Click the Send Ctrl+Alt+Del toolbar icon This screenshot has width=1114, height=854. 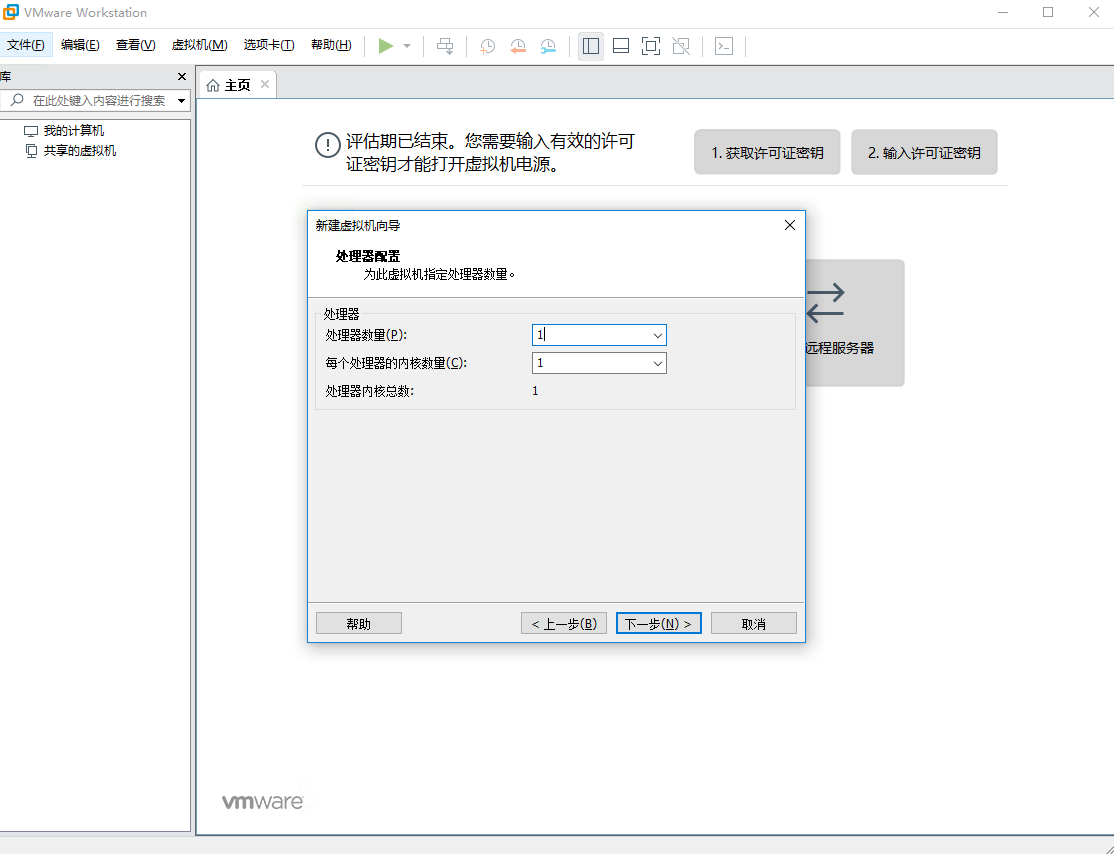tap(445, 46)
